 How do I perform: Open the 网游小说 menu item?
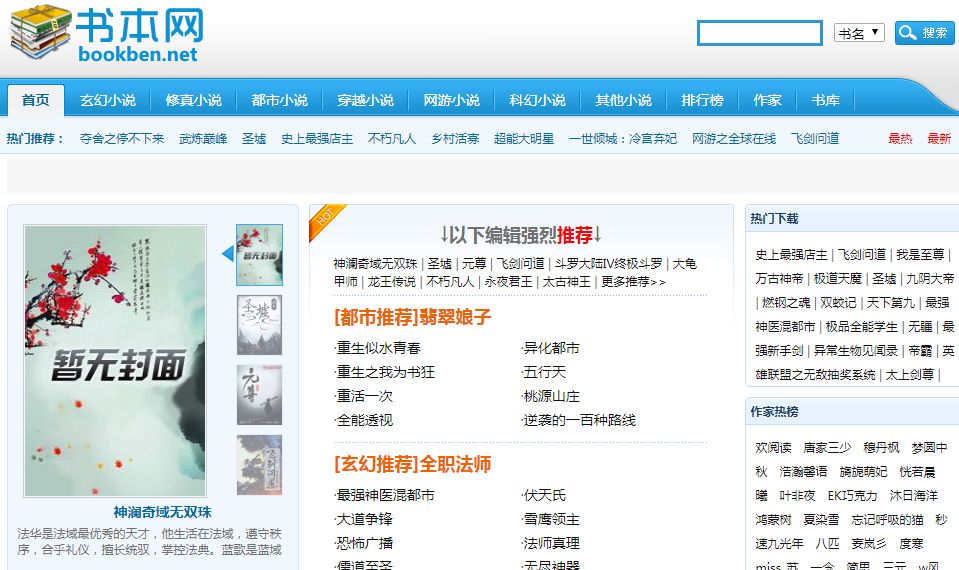pyautogui.click(x=451, y=100)
